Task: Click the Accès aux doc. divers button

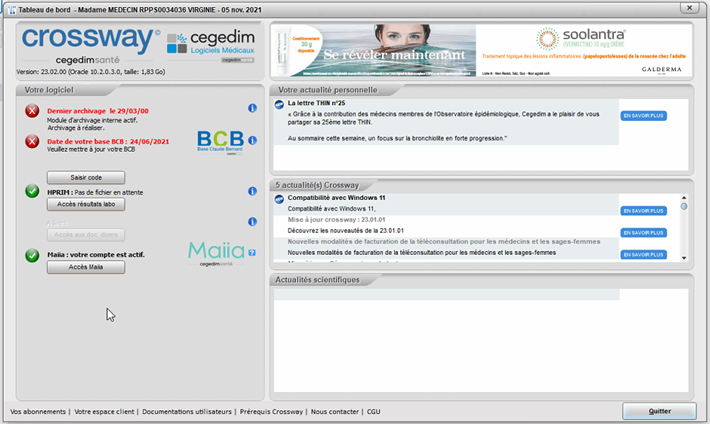Action: click(x=86, y=235)
